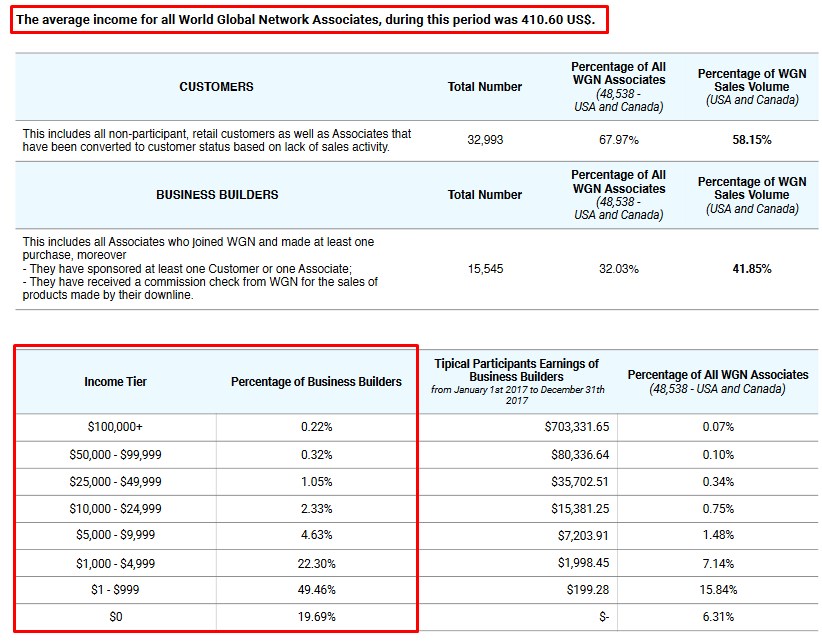The width and height of the screenshot is (822, 641).
Task: Click the 32.03% associates percentage
Action: click(619, 269)
